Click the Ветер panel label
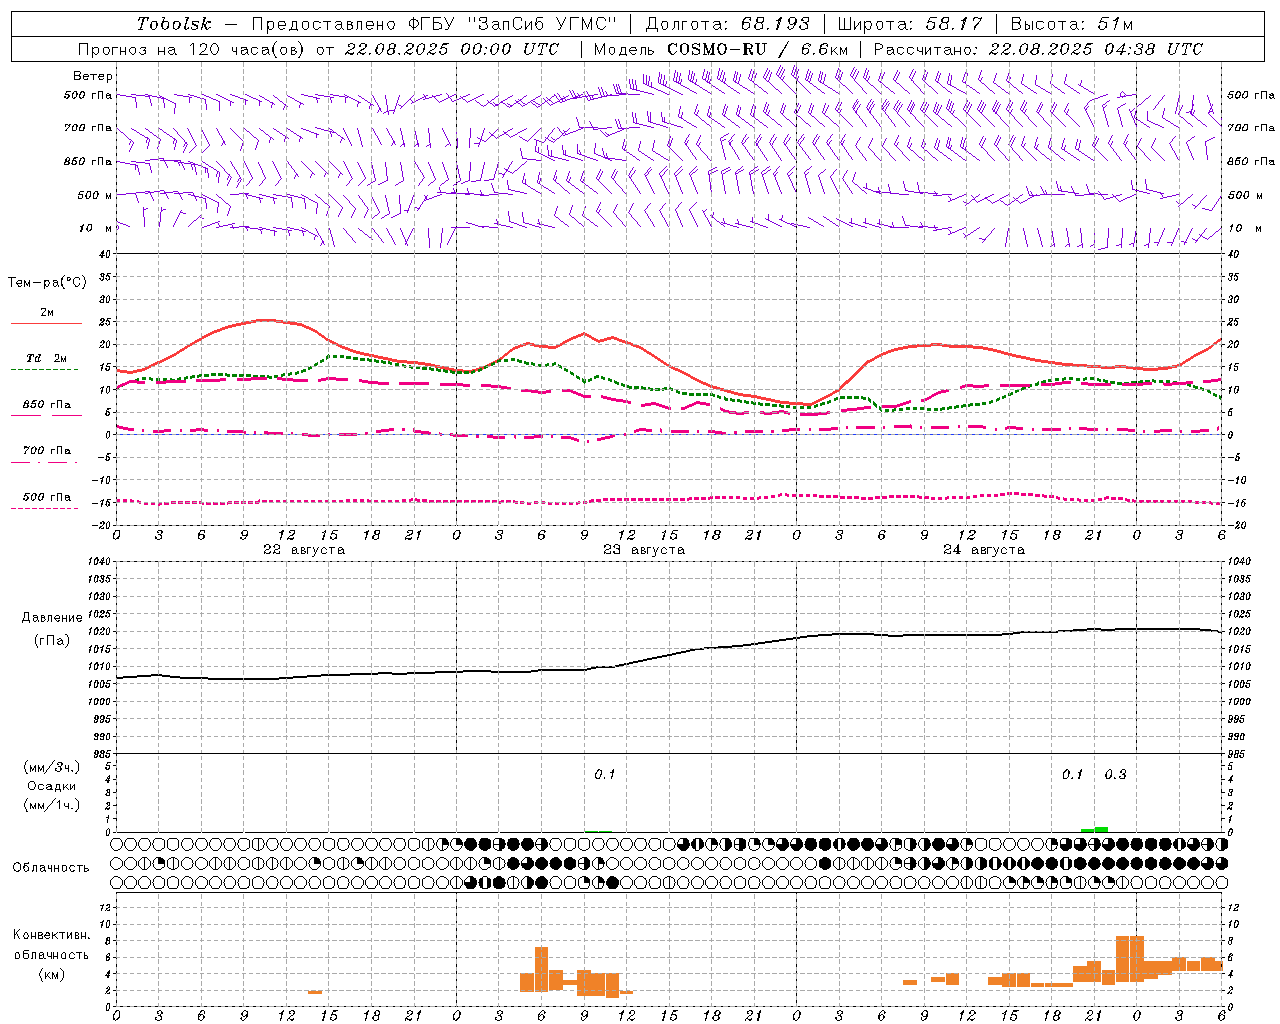This screenshot has height=1024, width=1280. [93, 76]
